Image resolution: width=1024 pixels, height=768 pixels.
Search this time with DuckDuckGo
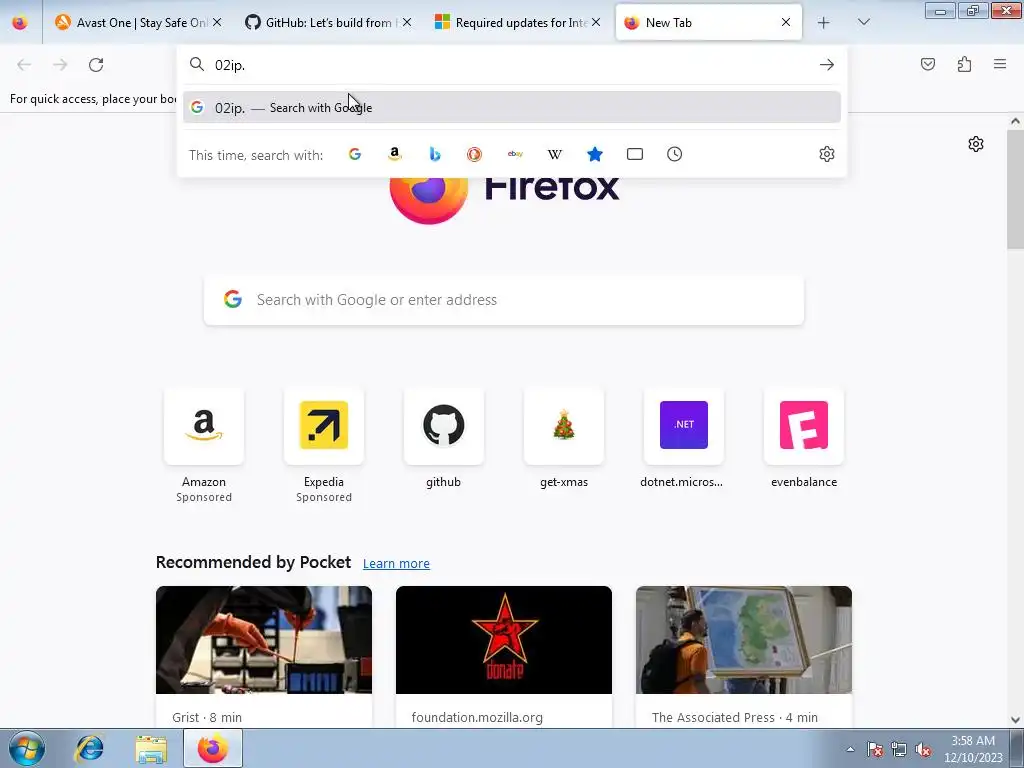pos(475,154)
